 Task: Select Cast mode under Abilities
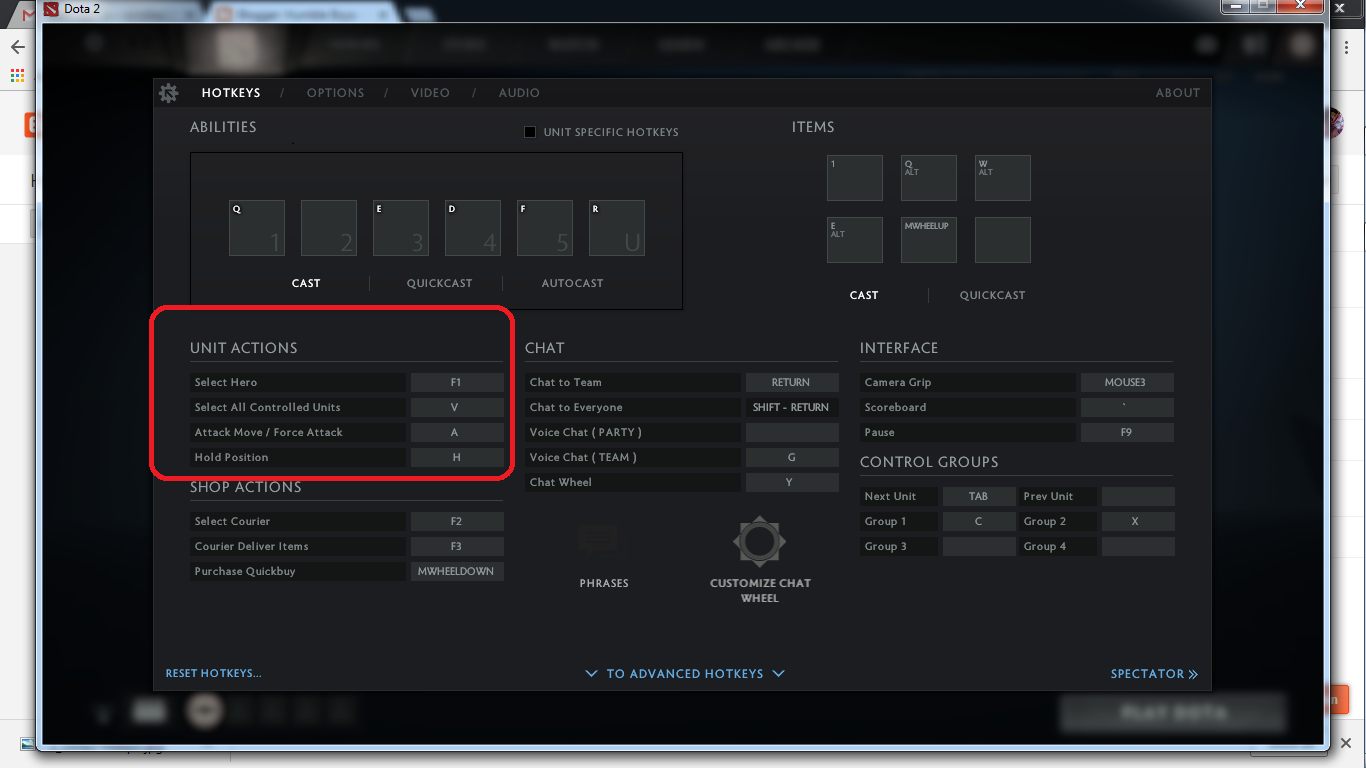click(306, 283)
